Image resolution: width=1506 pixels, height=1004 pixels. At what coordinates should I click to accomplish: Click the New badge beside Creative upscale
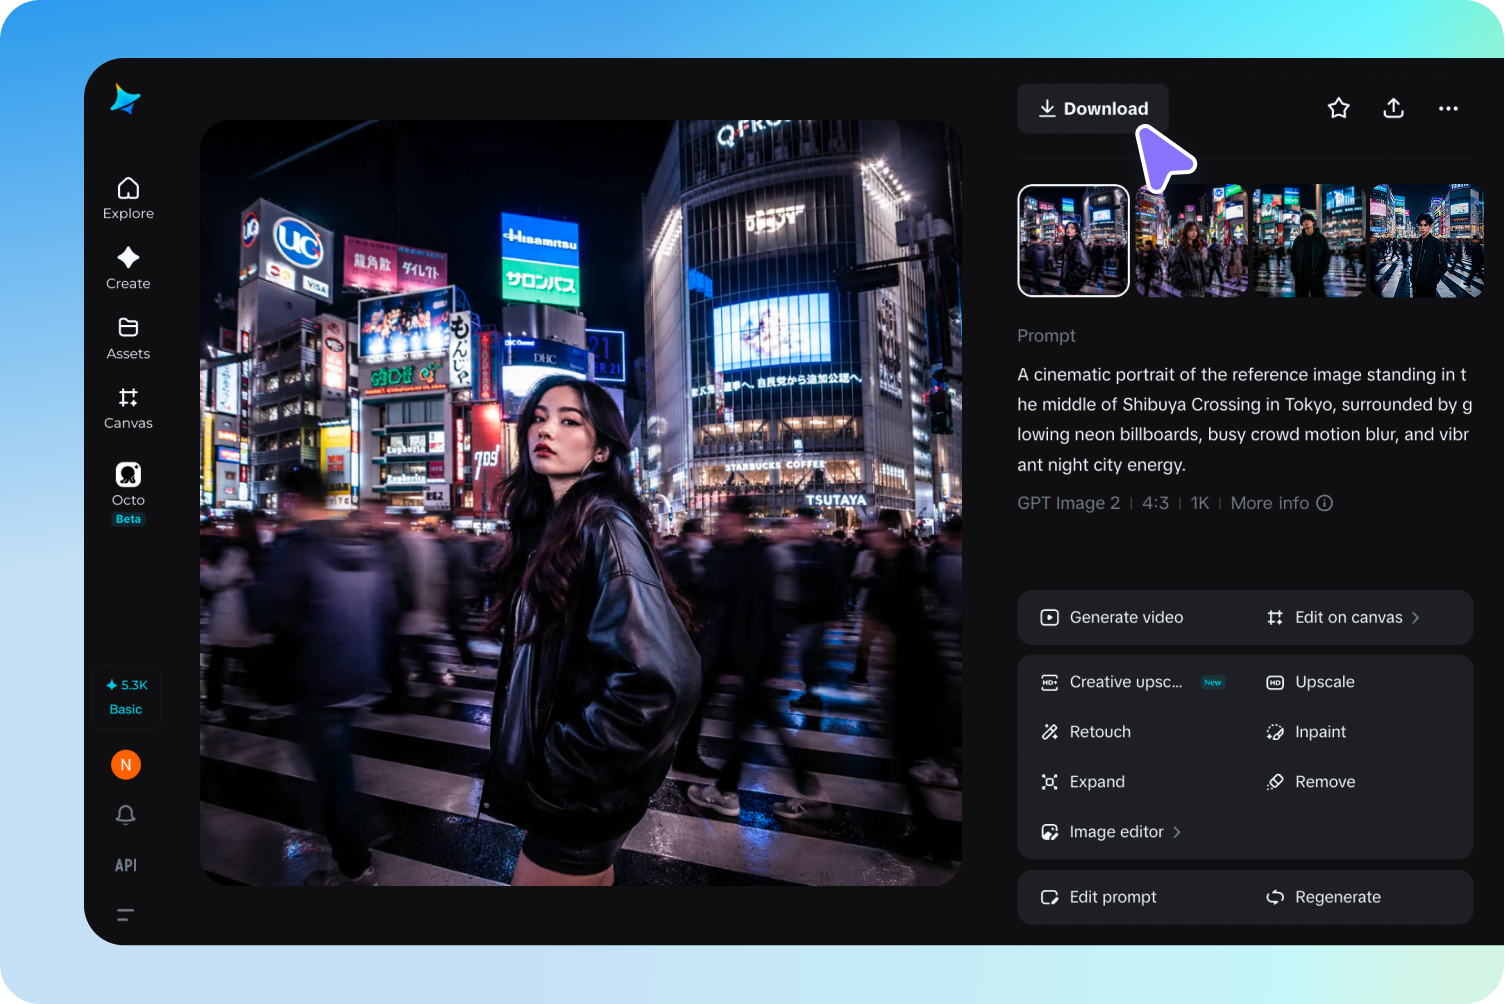tap(1213, 682)
